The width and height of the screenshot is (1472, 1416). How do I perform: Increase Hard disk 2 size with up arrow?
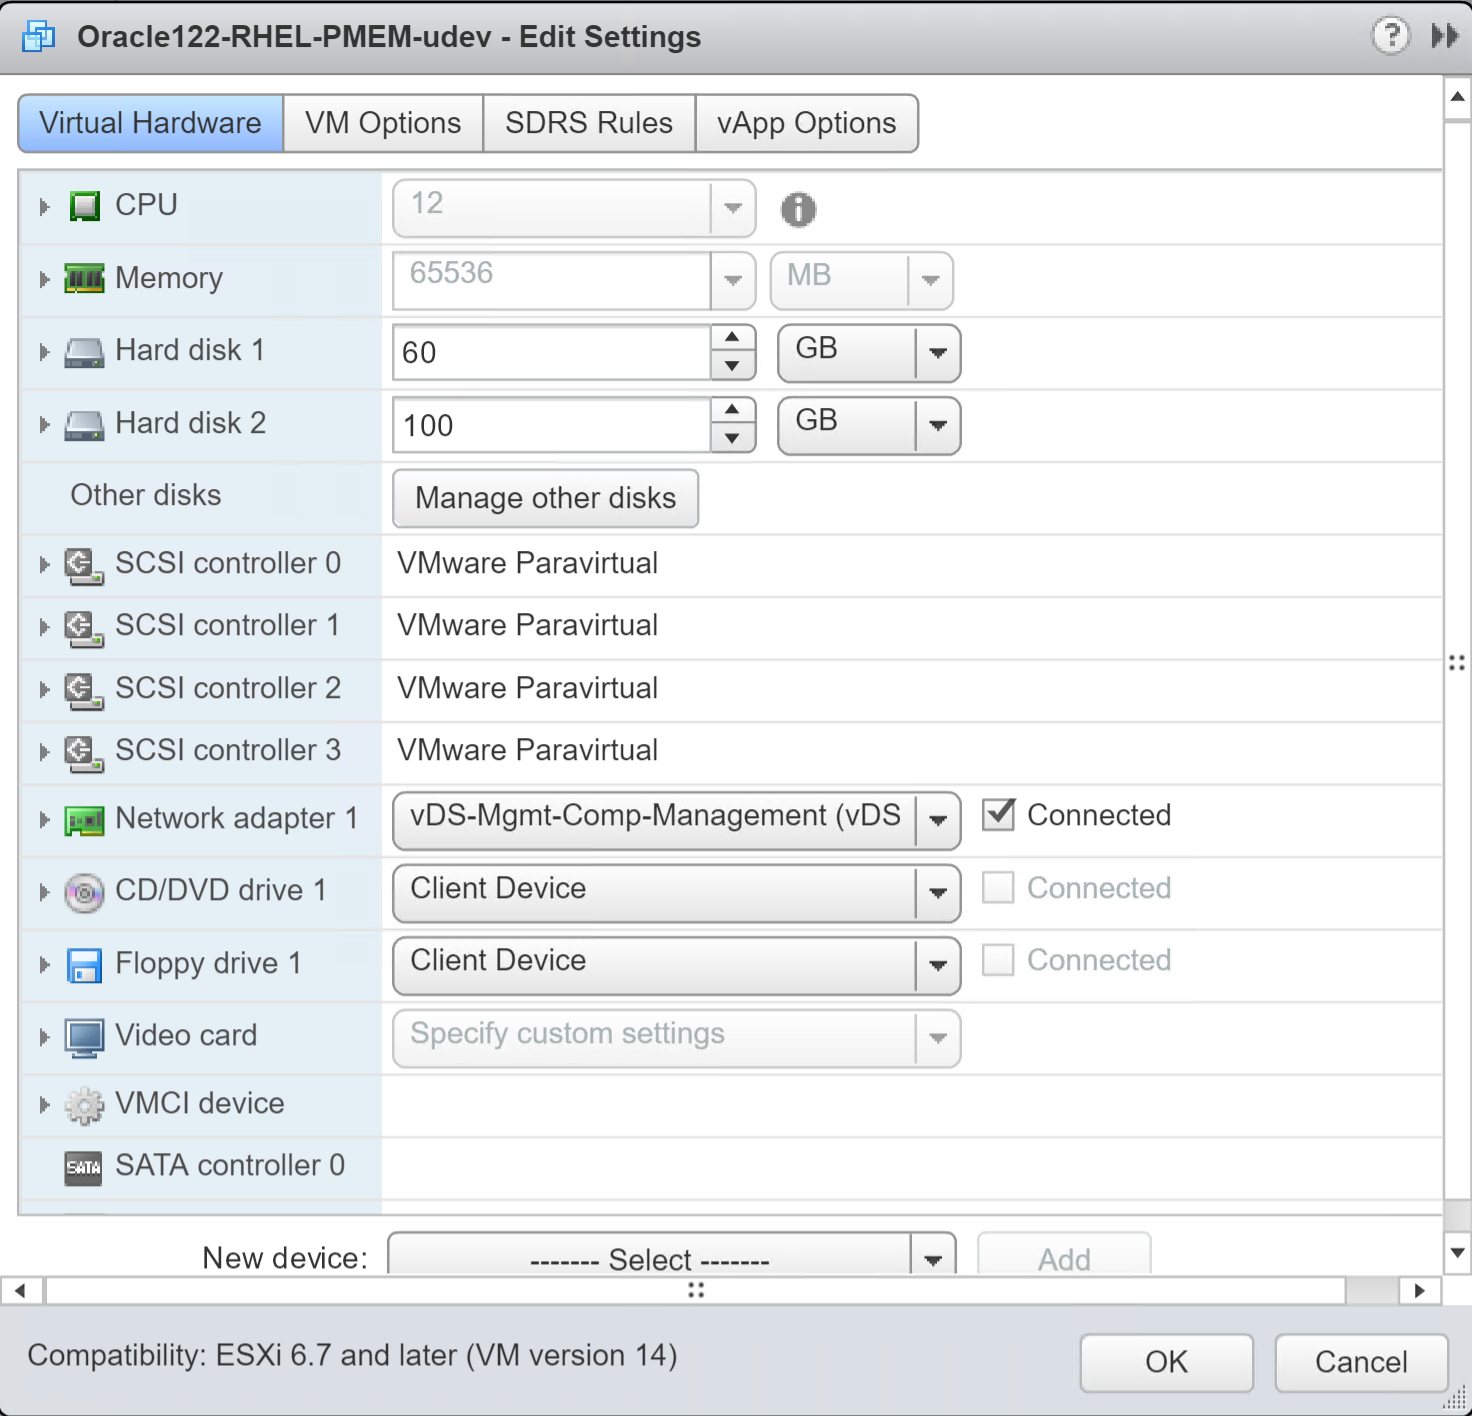(733, 410)
